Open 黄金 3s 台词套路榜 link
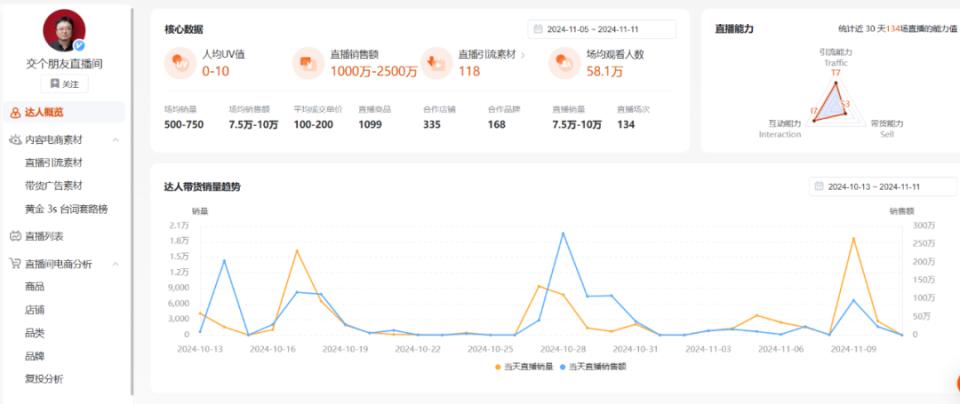 [66, 209]
